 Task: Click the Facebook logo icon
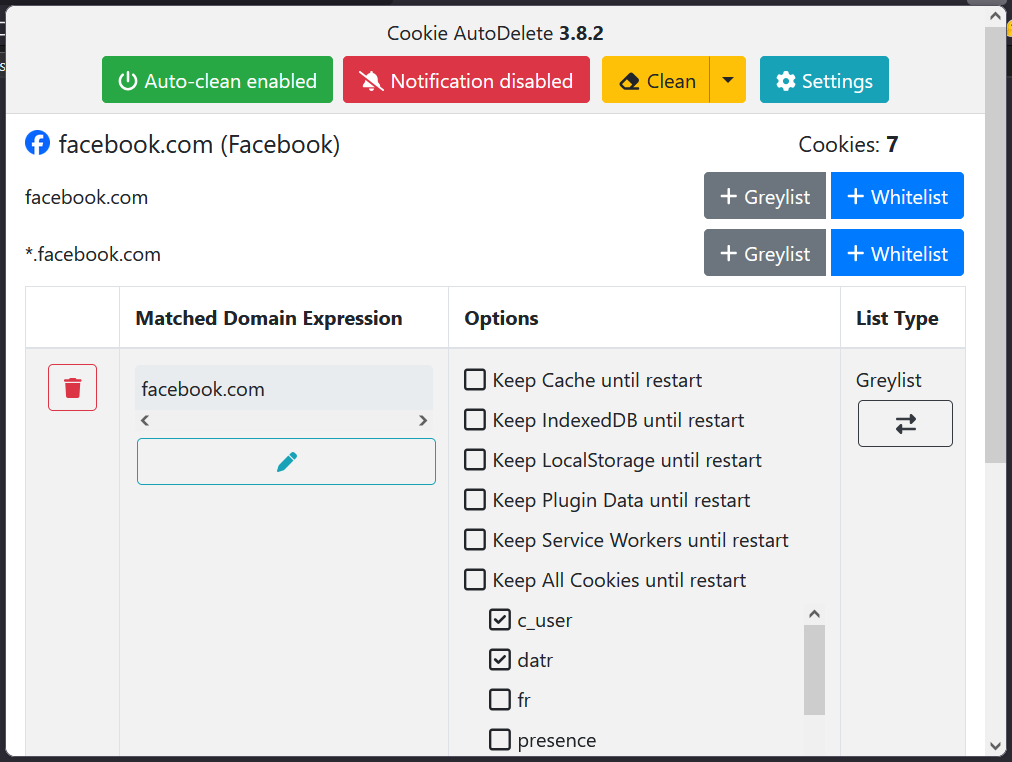click(37, 144)
